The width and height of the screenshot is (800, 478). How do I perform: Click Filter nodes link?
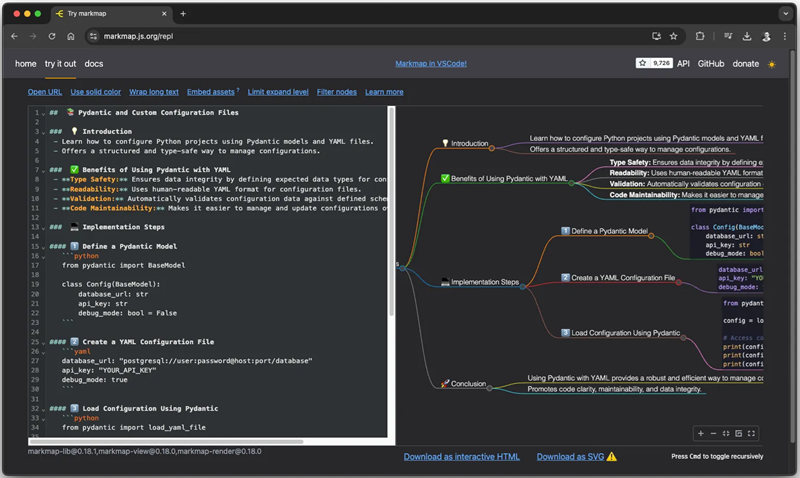point(337,92)
